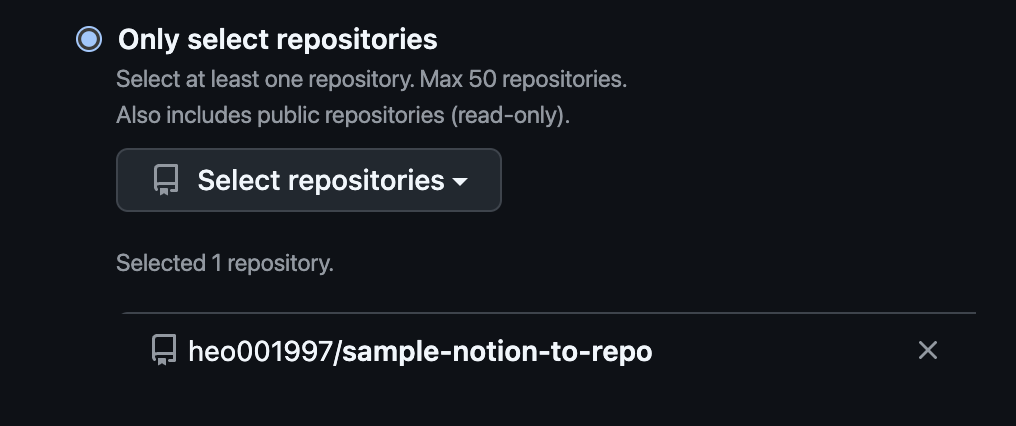The image size is (1016, 426).
Task: Click the "Only select repositories" heading label
Action: point(277,40)
